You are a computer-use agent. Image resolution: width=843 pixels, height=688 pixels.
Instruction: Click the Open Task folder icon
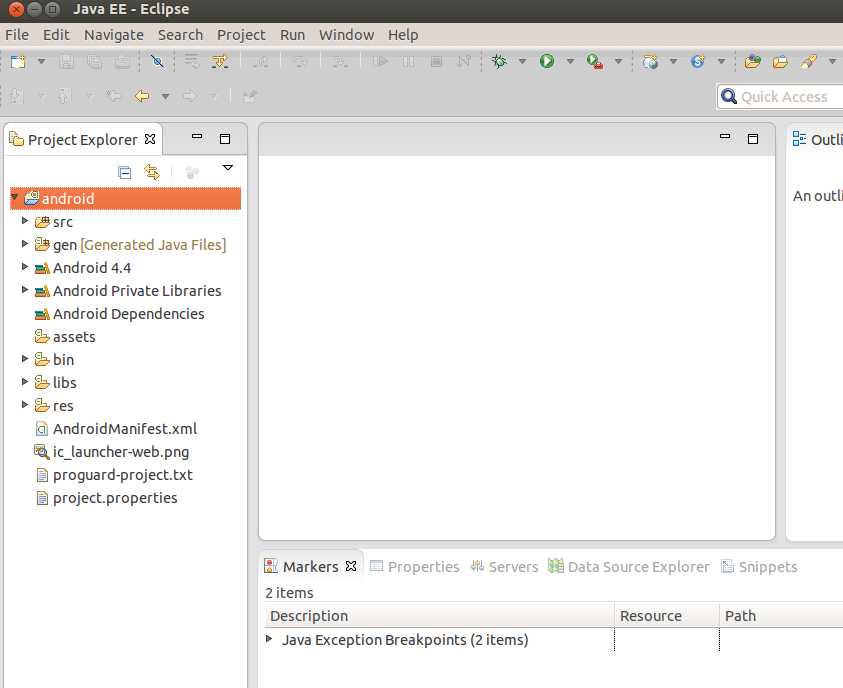coord(780,62)
